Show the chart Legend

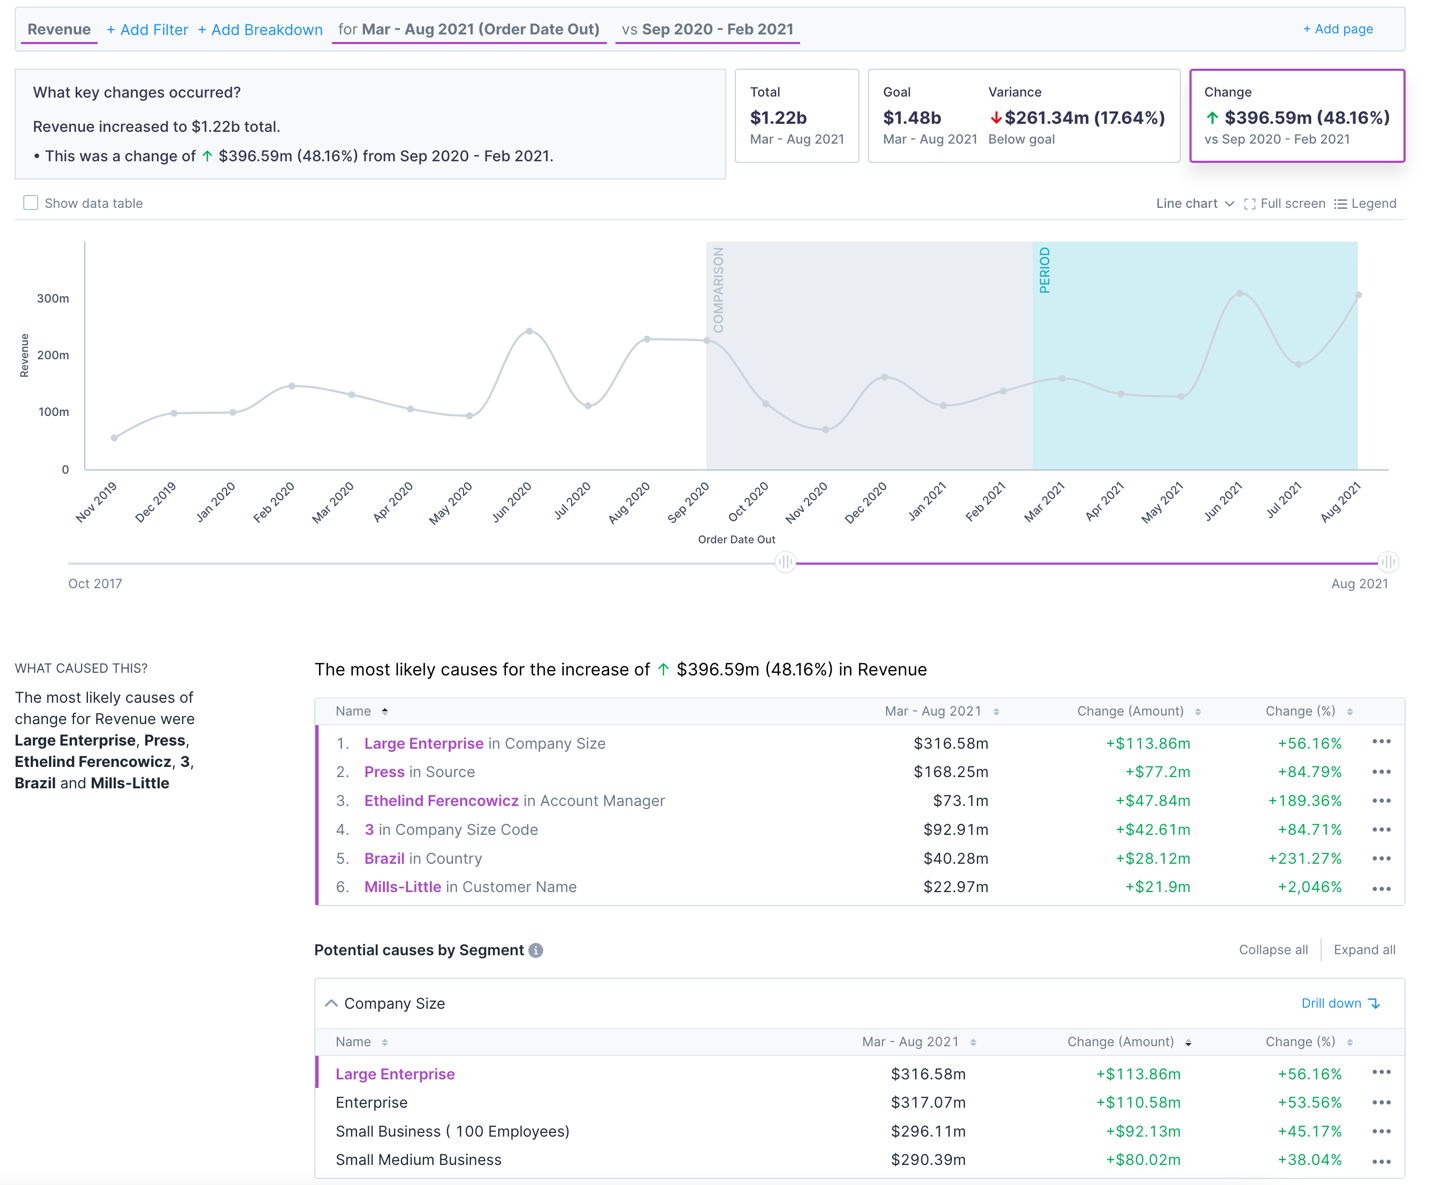point(1366,203)
